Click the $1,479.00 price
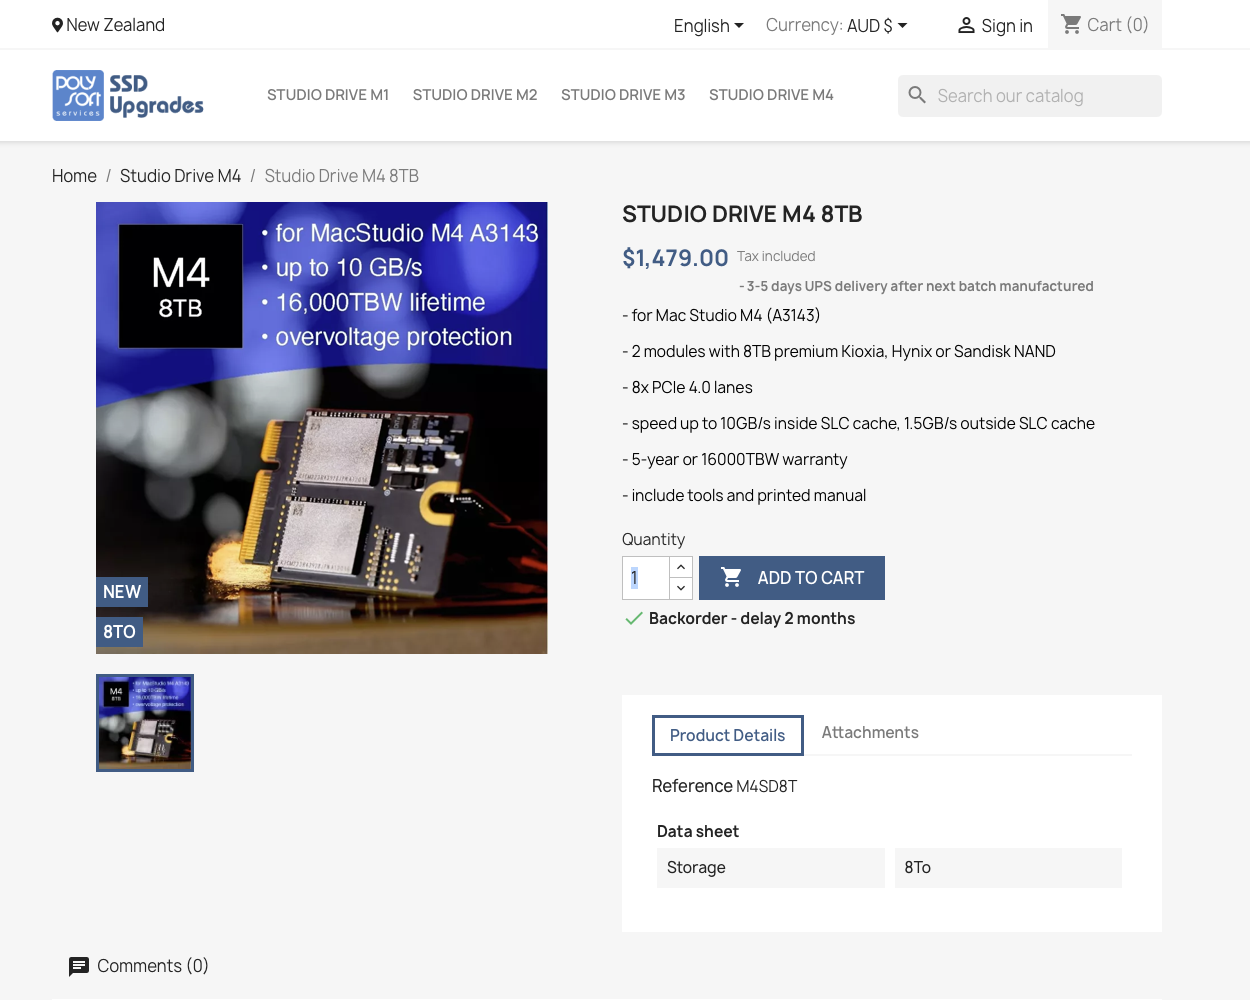Image resolution: width=1250 pixels, height=1000 pixels. pos(675,258)
